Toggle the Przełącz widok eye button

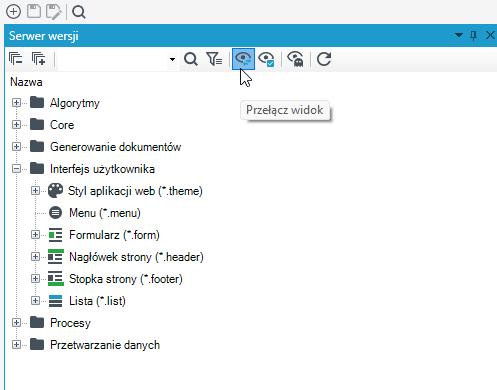(x=243, y=59)
